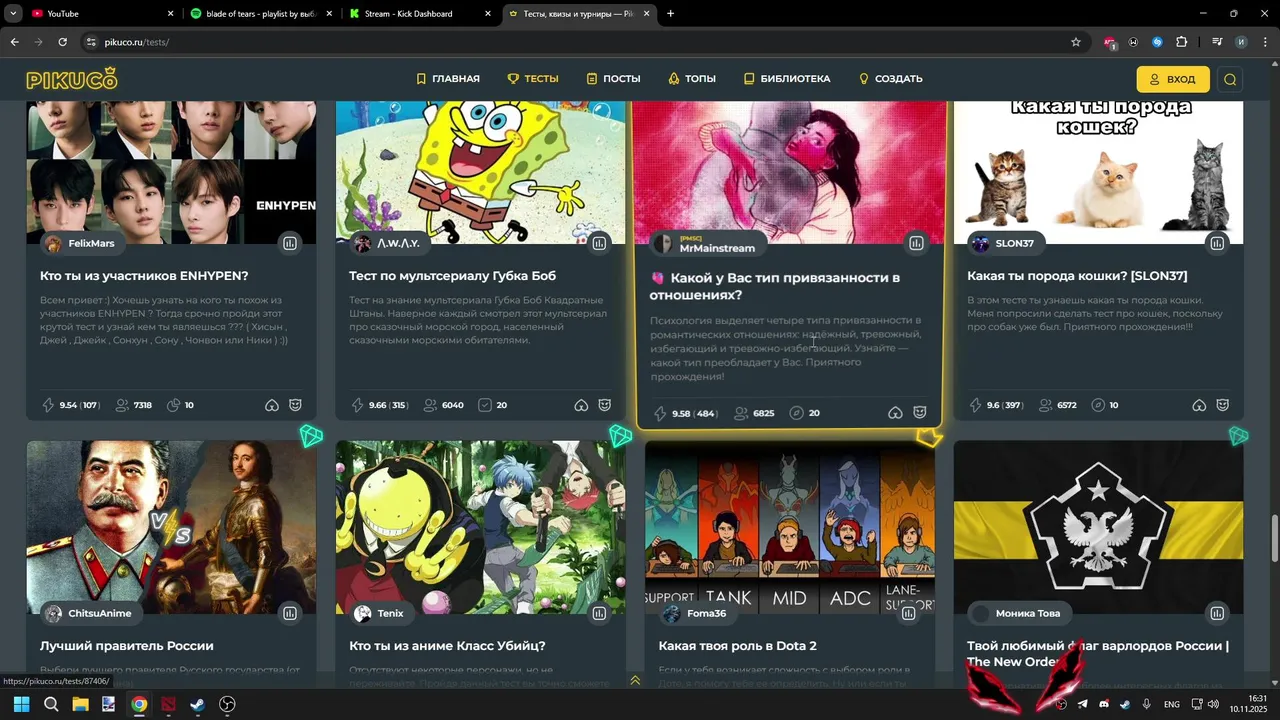
Task: Open 'Тест по мультсериалу Губка Боб'
Action: (452, 276)
